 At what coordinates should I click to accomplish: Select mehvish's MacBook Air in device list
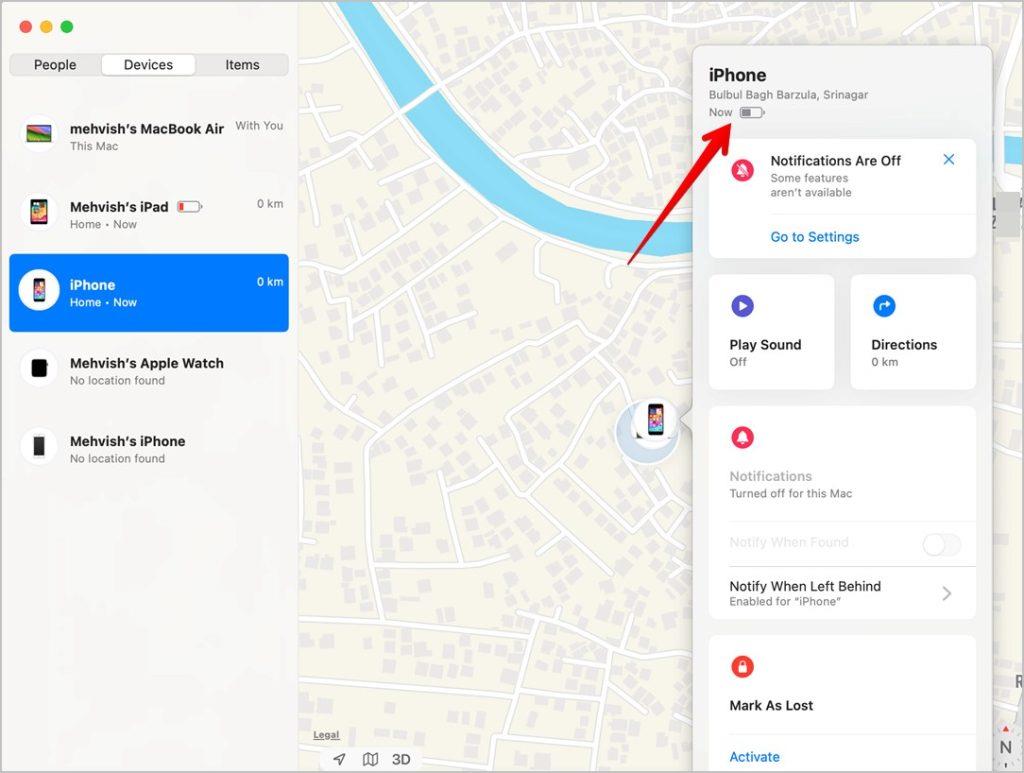(x=149, y=136)
